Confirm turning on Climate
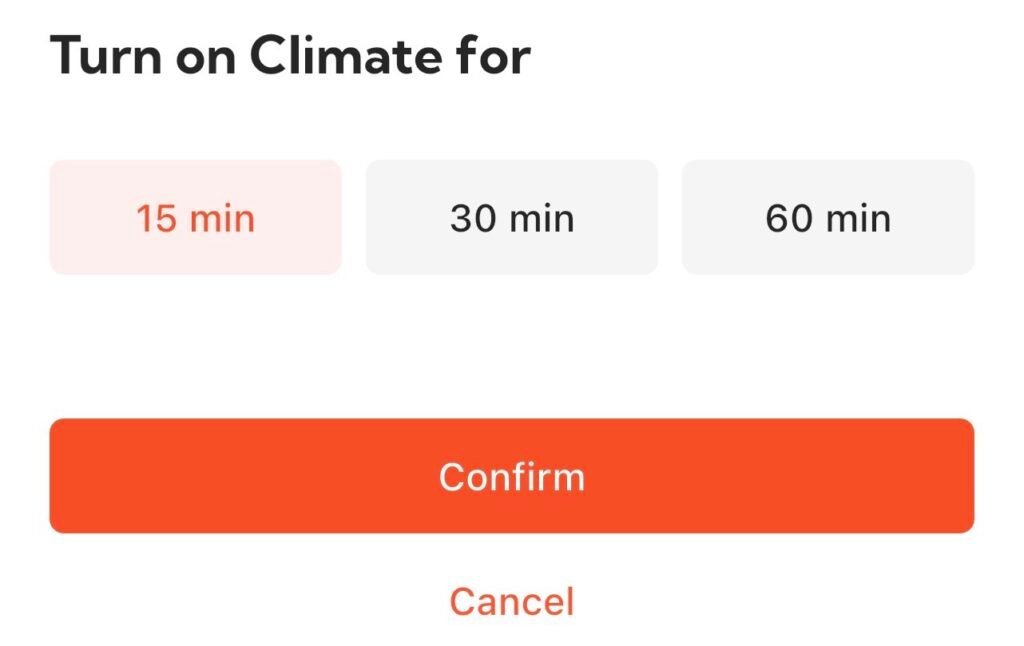The image size is (1024, 646). click(x=511, y=476)
